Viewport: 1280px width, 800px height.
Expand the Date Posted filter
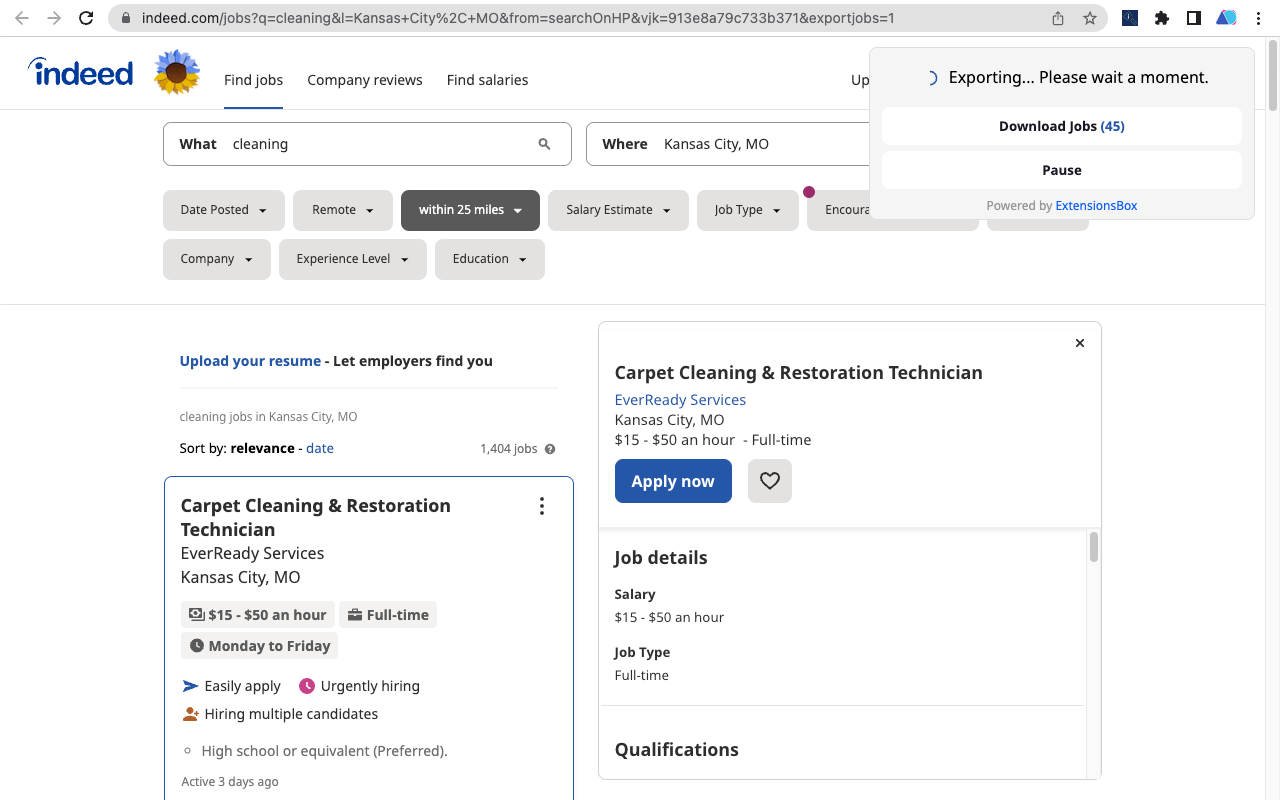(x=223, y=210)
